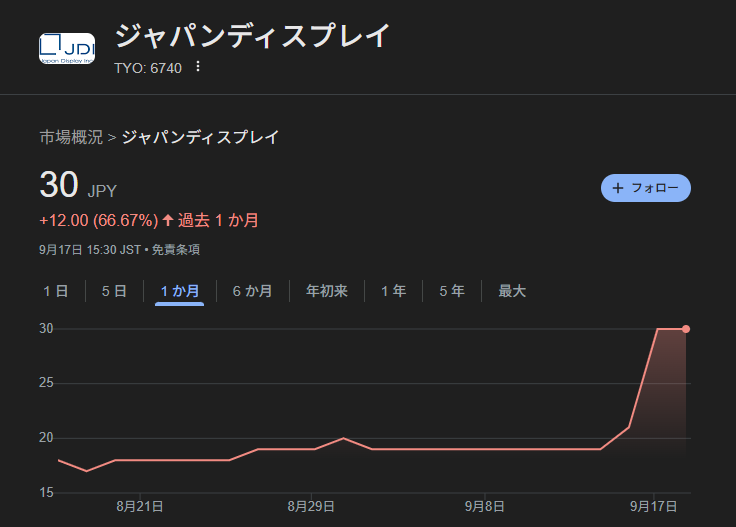Open the 市場概況 breadcrumb link

[x=71, y=137]
